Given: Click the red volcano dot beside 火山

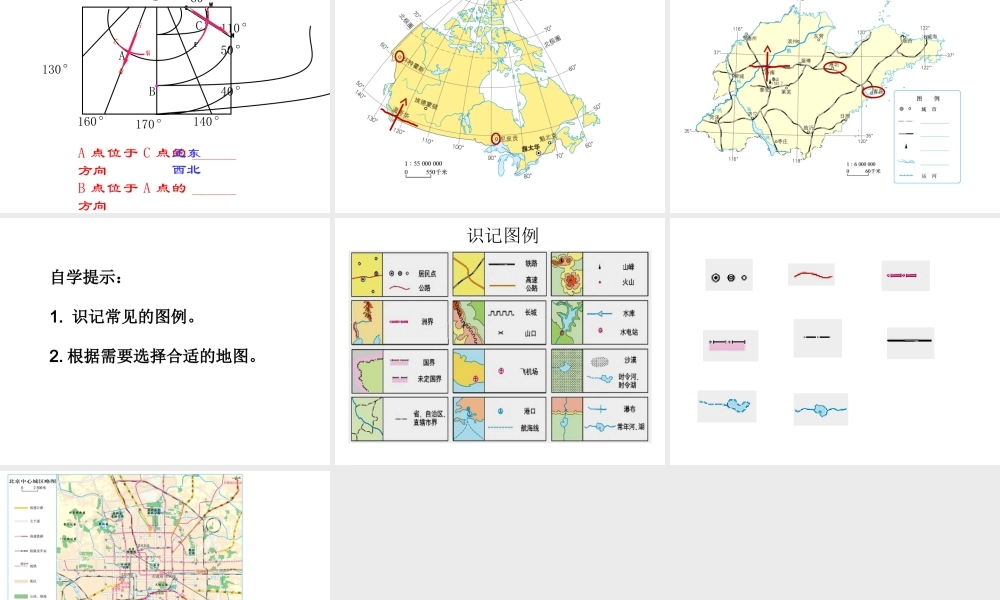Looking at the screenshot, I should coord(599,282).
